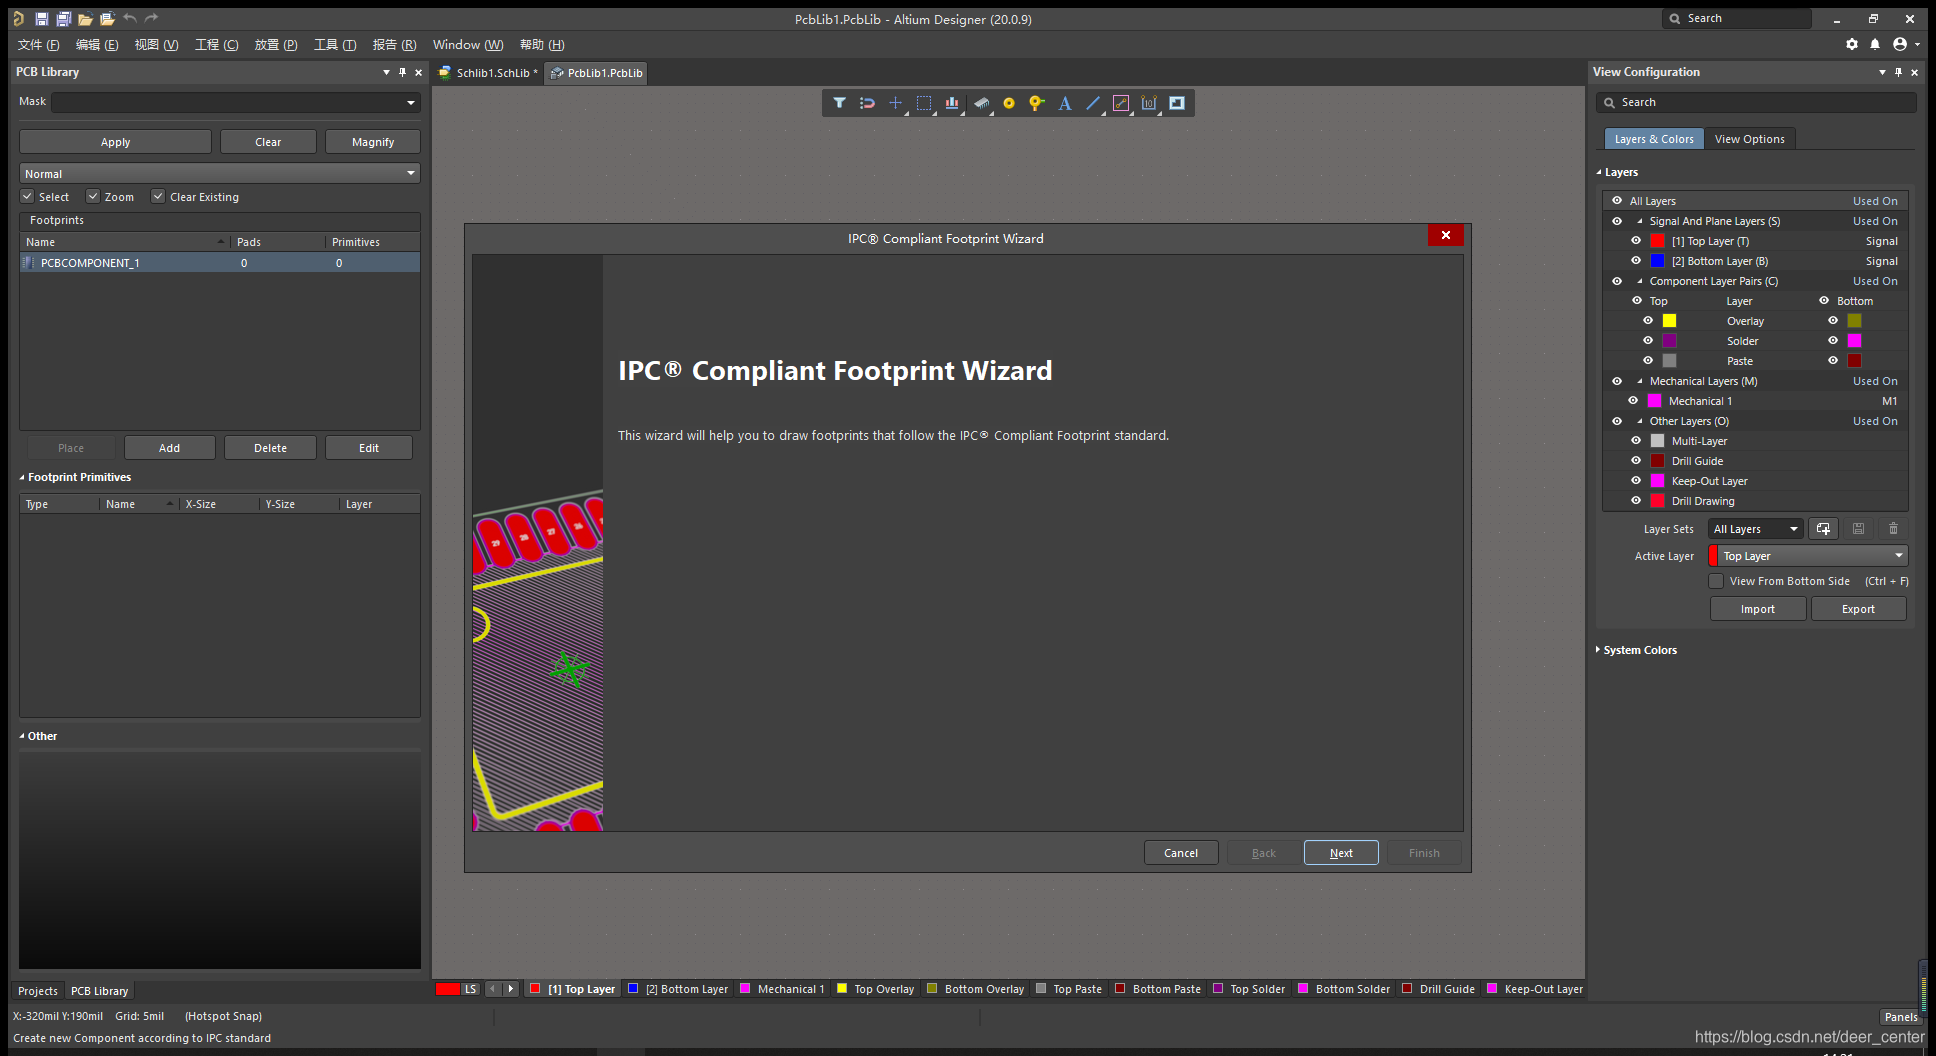Select the place pad tool
This screenshot has width=1936, height=1056.
coord(1009,103)
